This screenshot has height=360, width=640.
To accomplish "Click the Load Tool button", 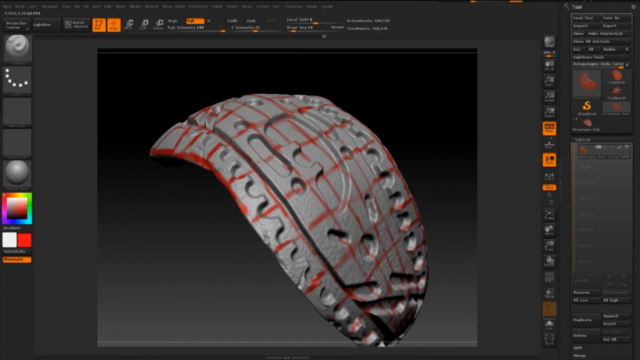I will pos(586,18).
